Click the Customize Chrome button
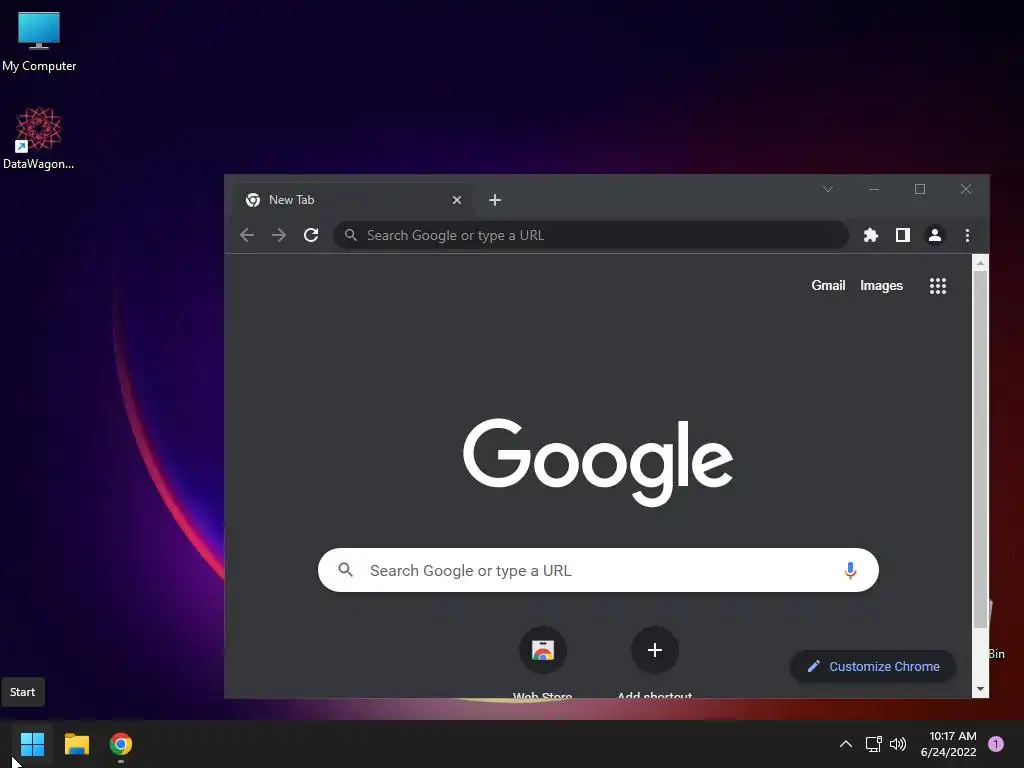 [873, 666]
